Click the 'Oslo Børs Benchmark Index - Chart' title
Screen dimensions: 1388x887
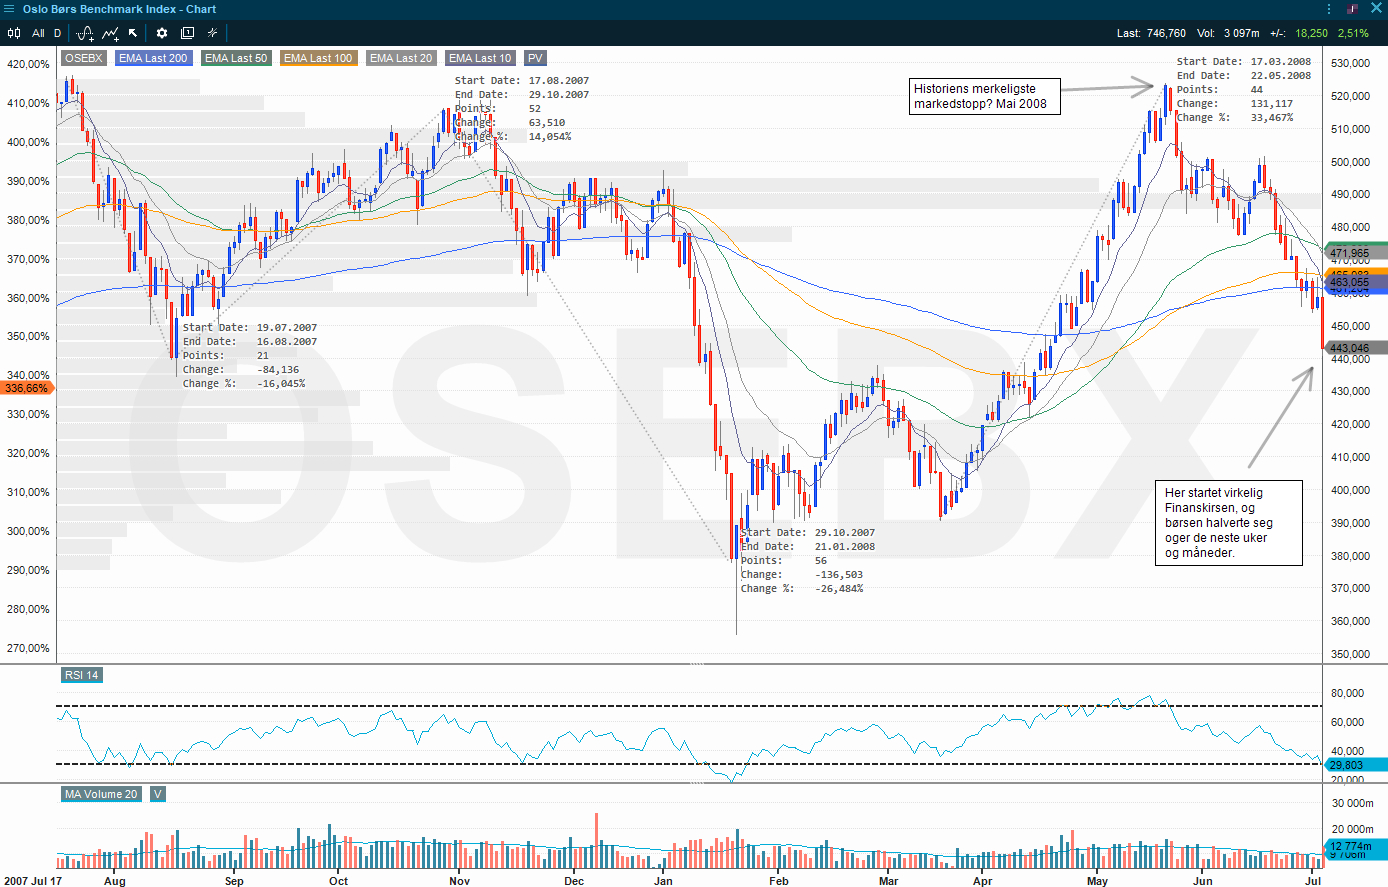tap(120, 9)
